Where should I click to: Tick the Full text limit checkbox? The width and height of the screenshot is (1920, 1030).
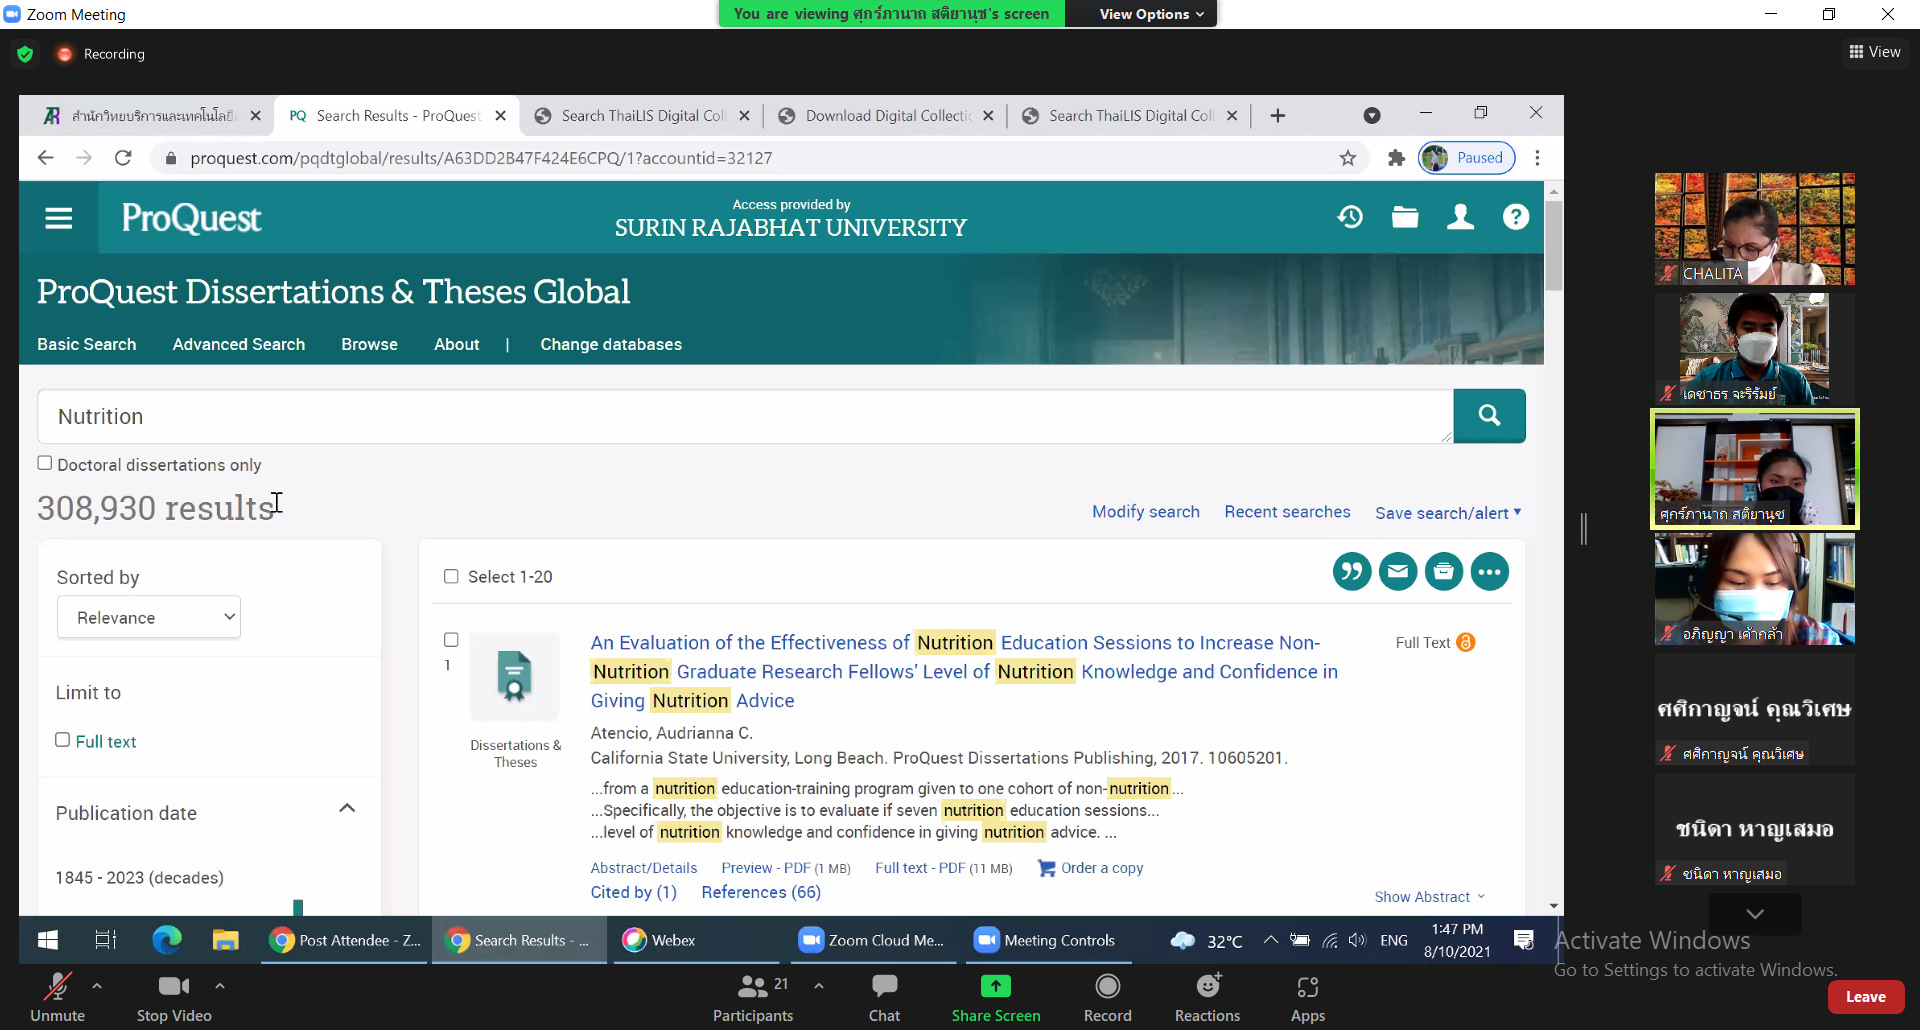click(63, 740)
